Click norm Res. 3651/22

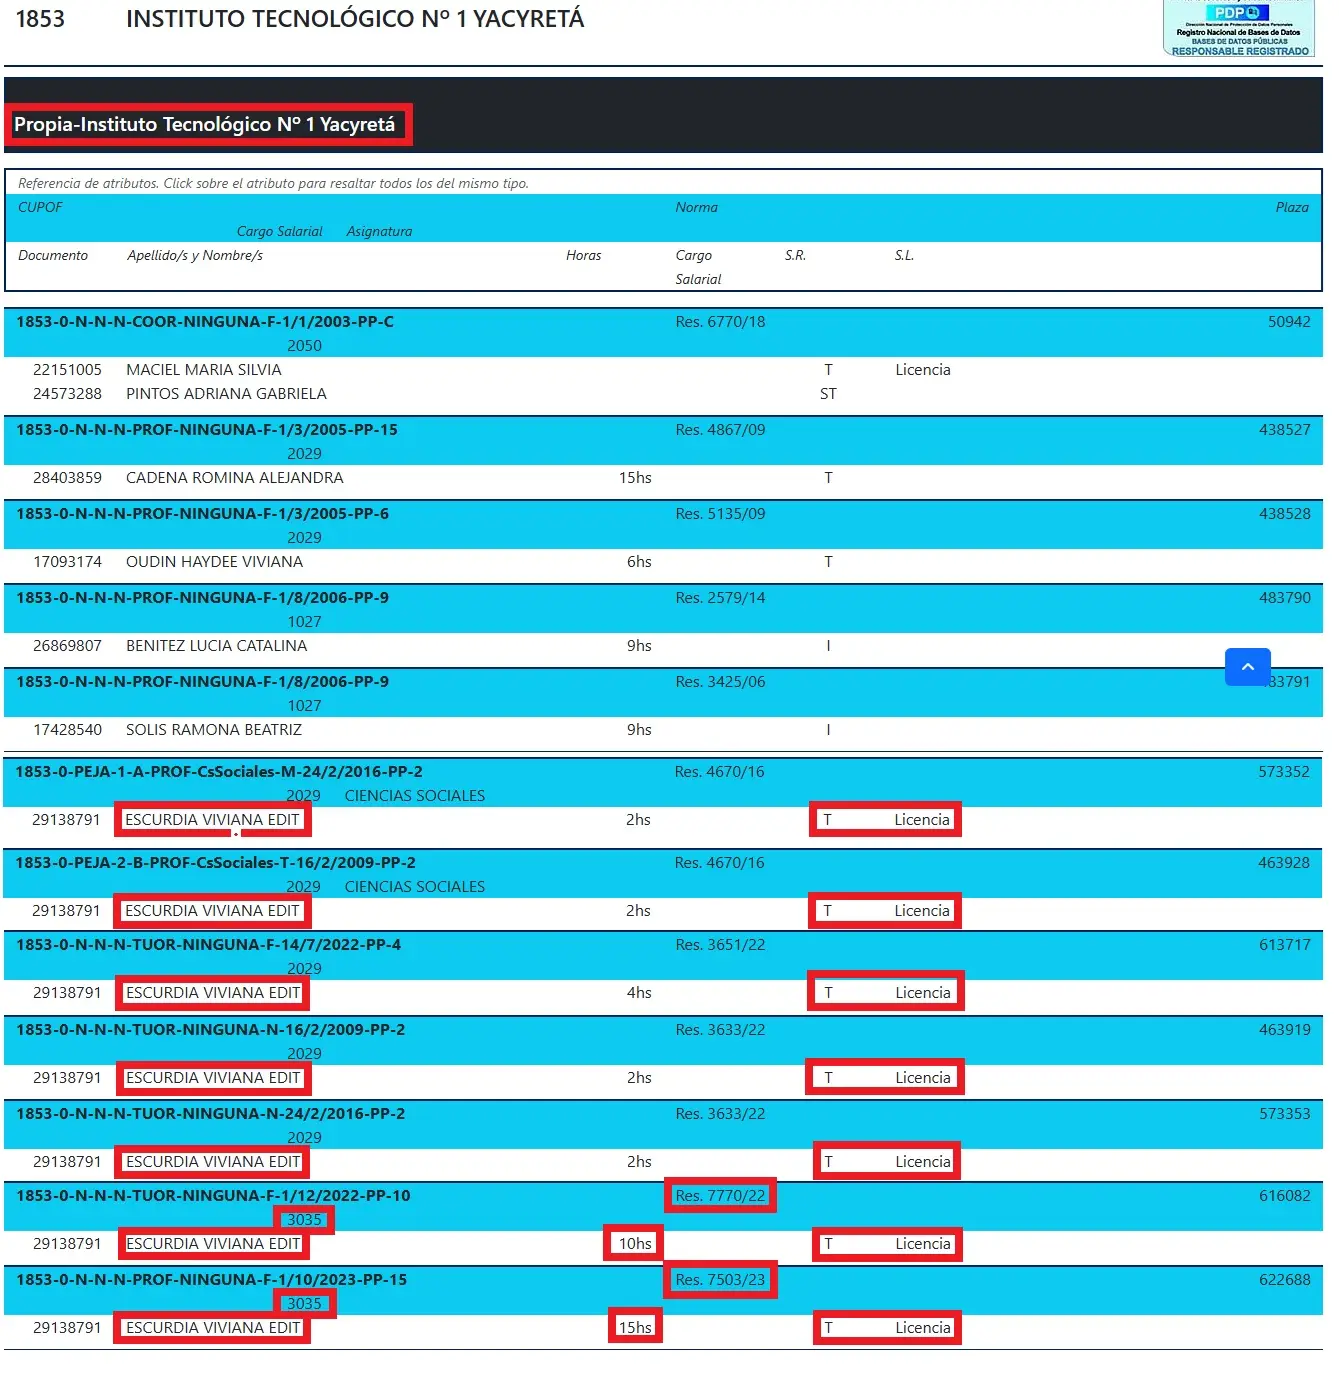(x=720, y=945)
